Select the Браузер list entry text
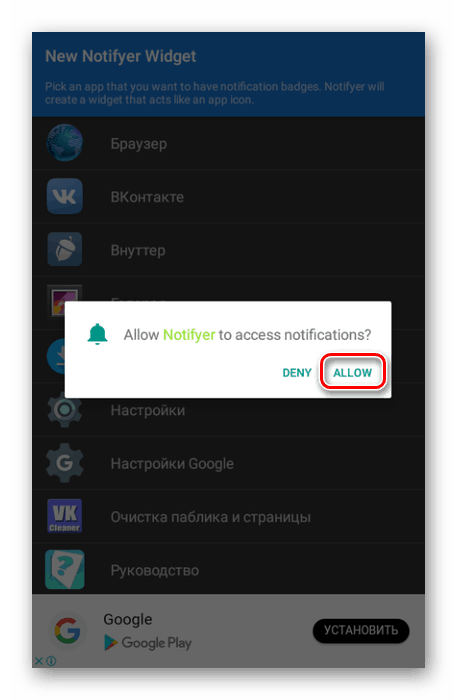 139,144
